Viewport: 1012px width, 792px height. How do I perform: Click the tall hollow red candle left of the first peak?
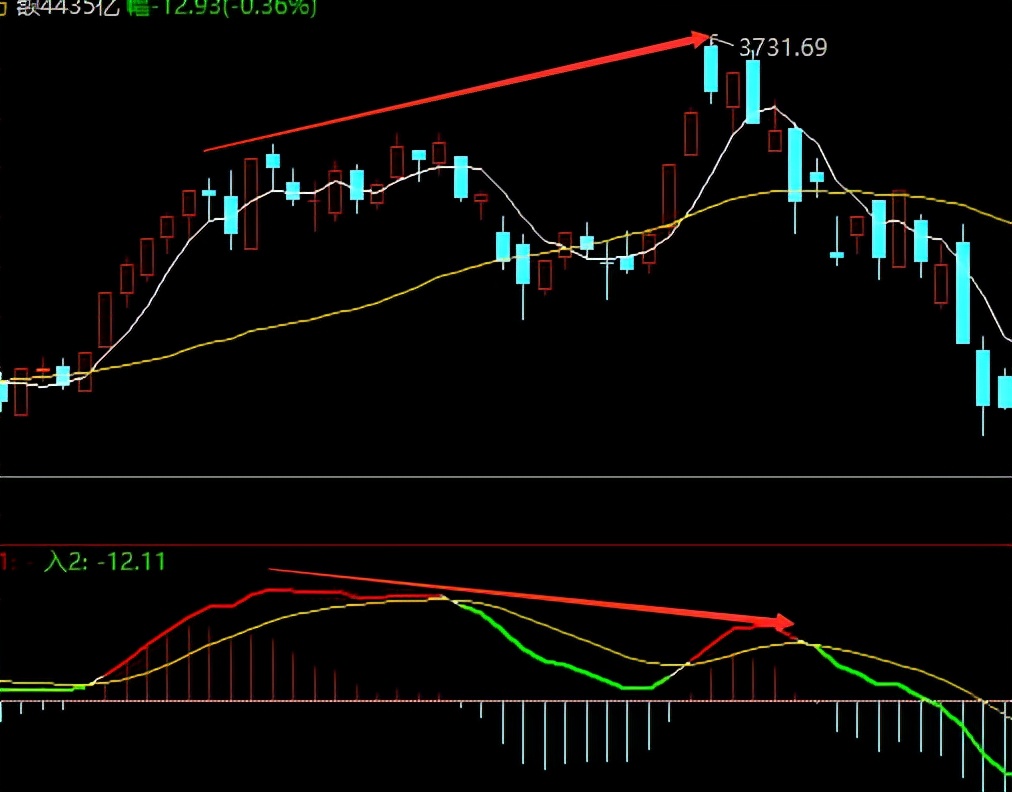click(251, 203)
